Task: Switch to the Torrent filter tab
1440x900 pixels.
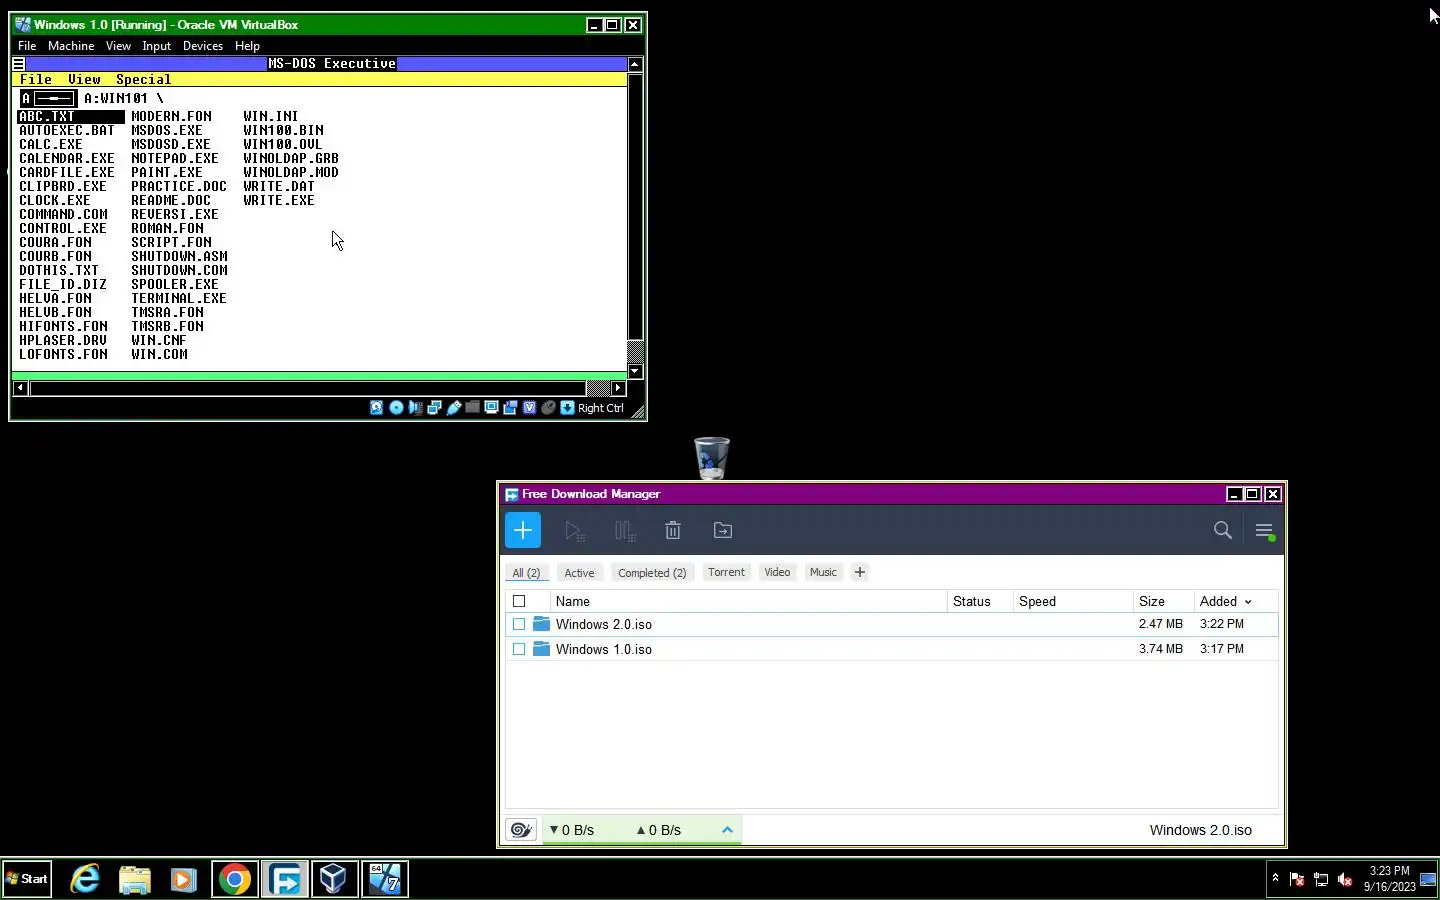Action: tap(726, 572)
